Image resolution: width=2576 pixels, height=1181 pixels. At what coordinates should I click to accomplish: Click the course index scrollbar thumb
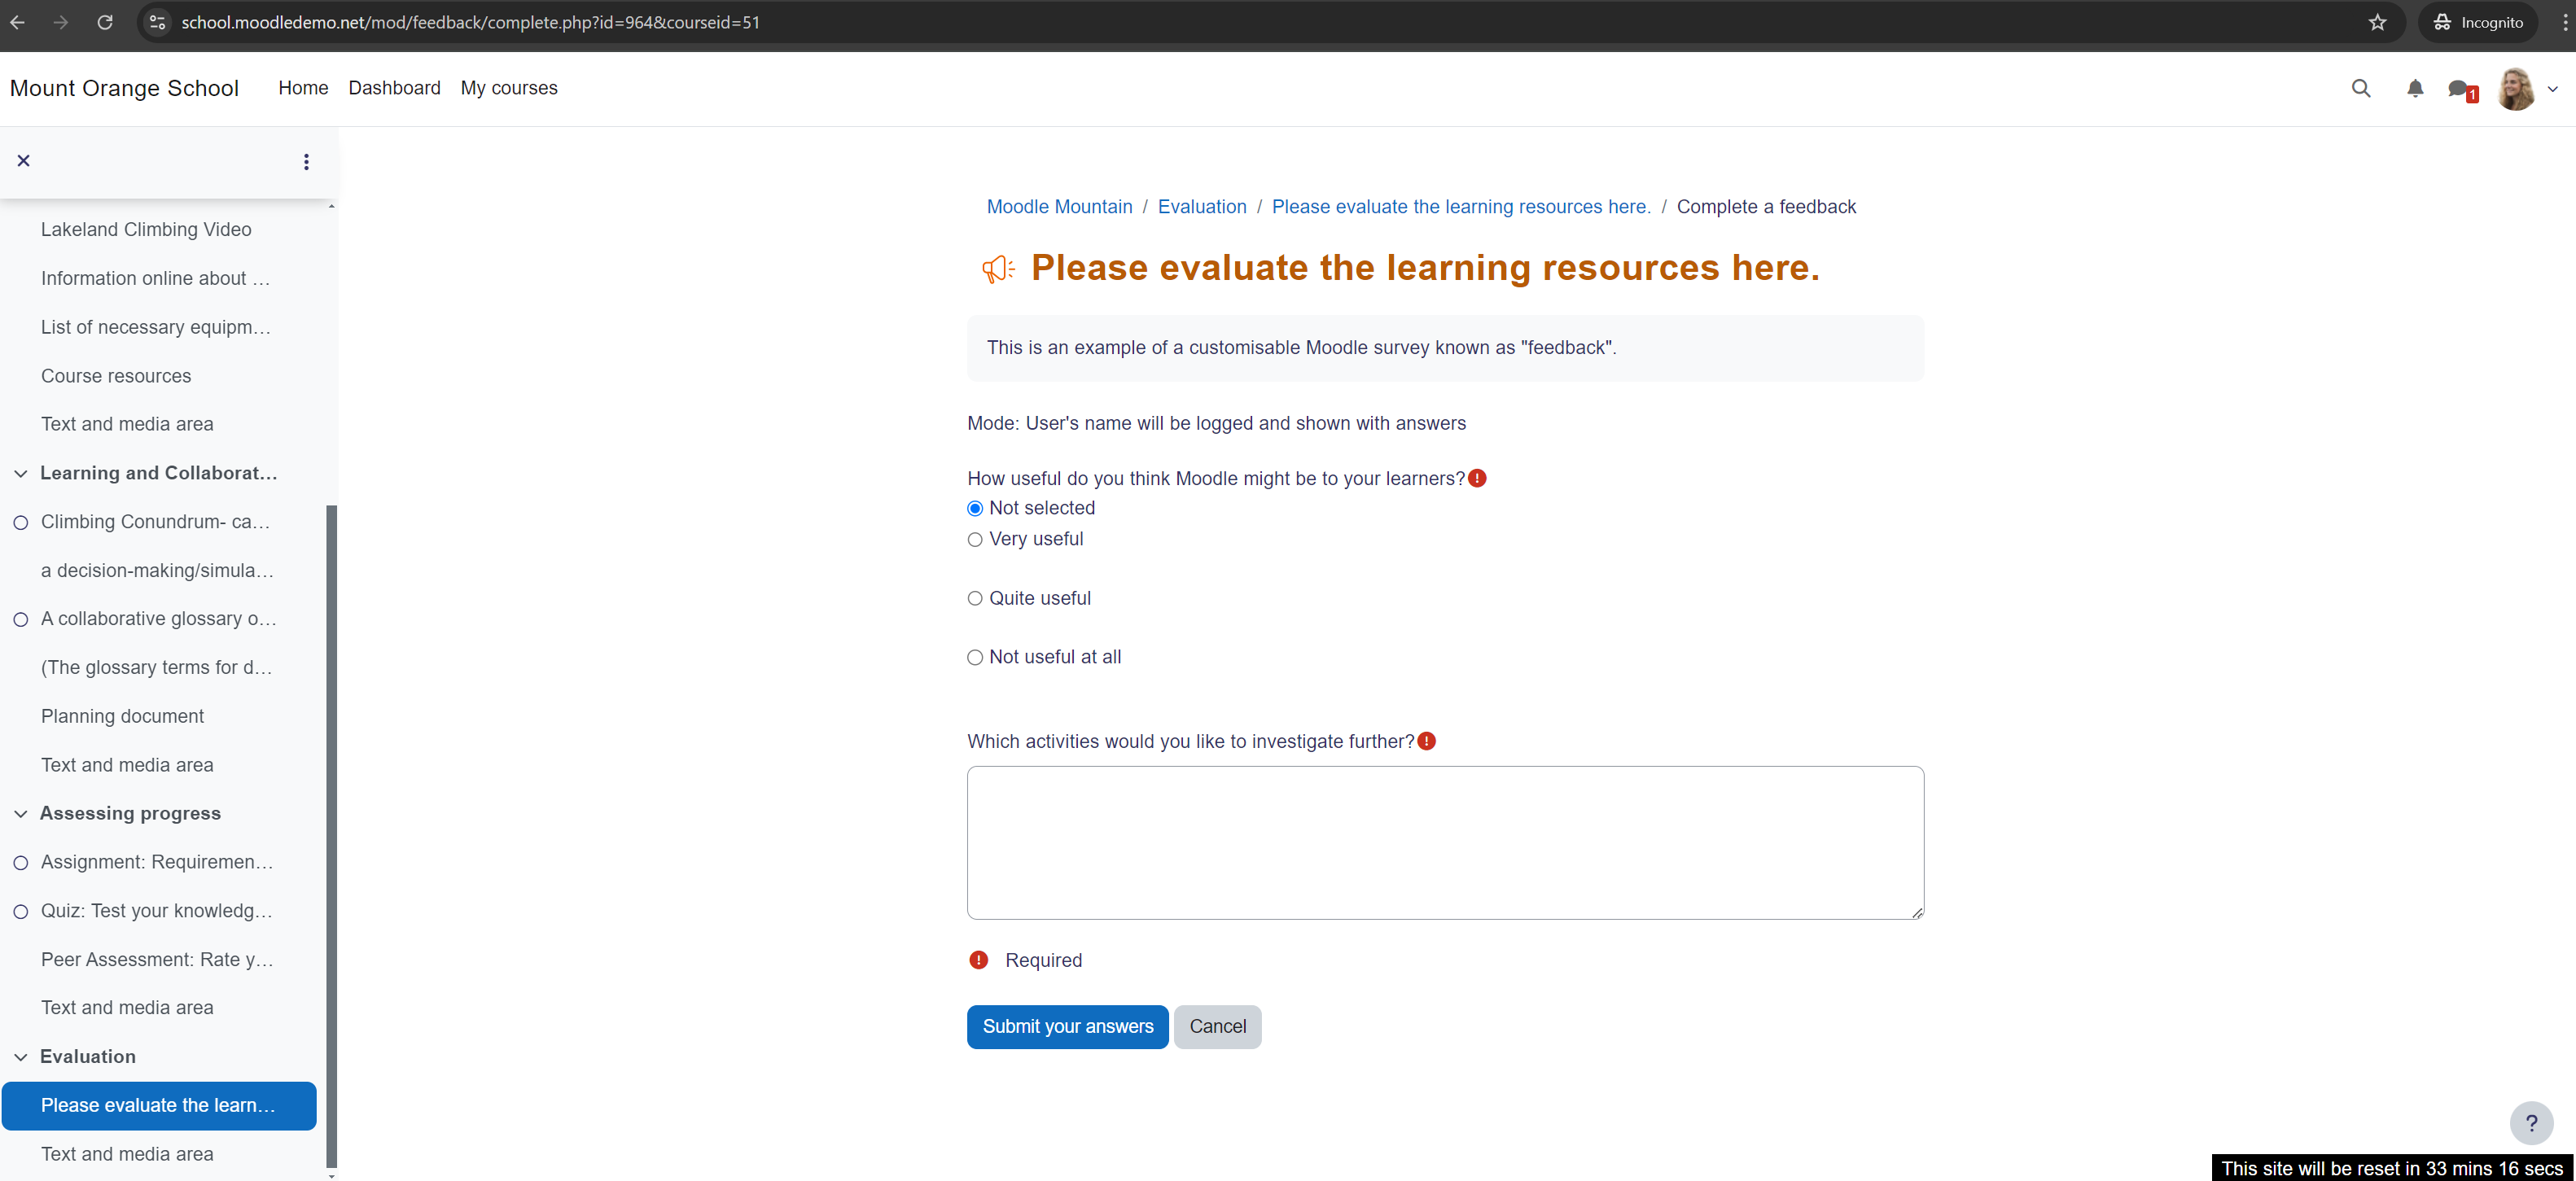pyautogui.click(x=331, y=835)
